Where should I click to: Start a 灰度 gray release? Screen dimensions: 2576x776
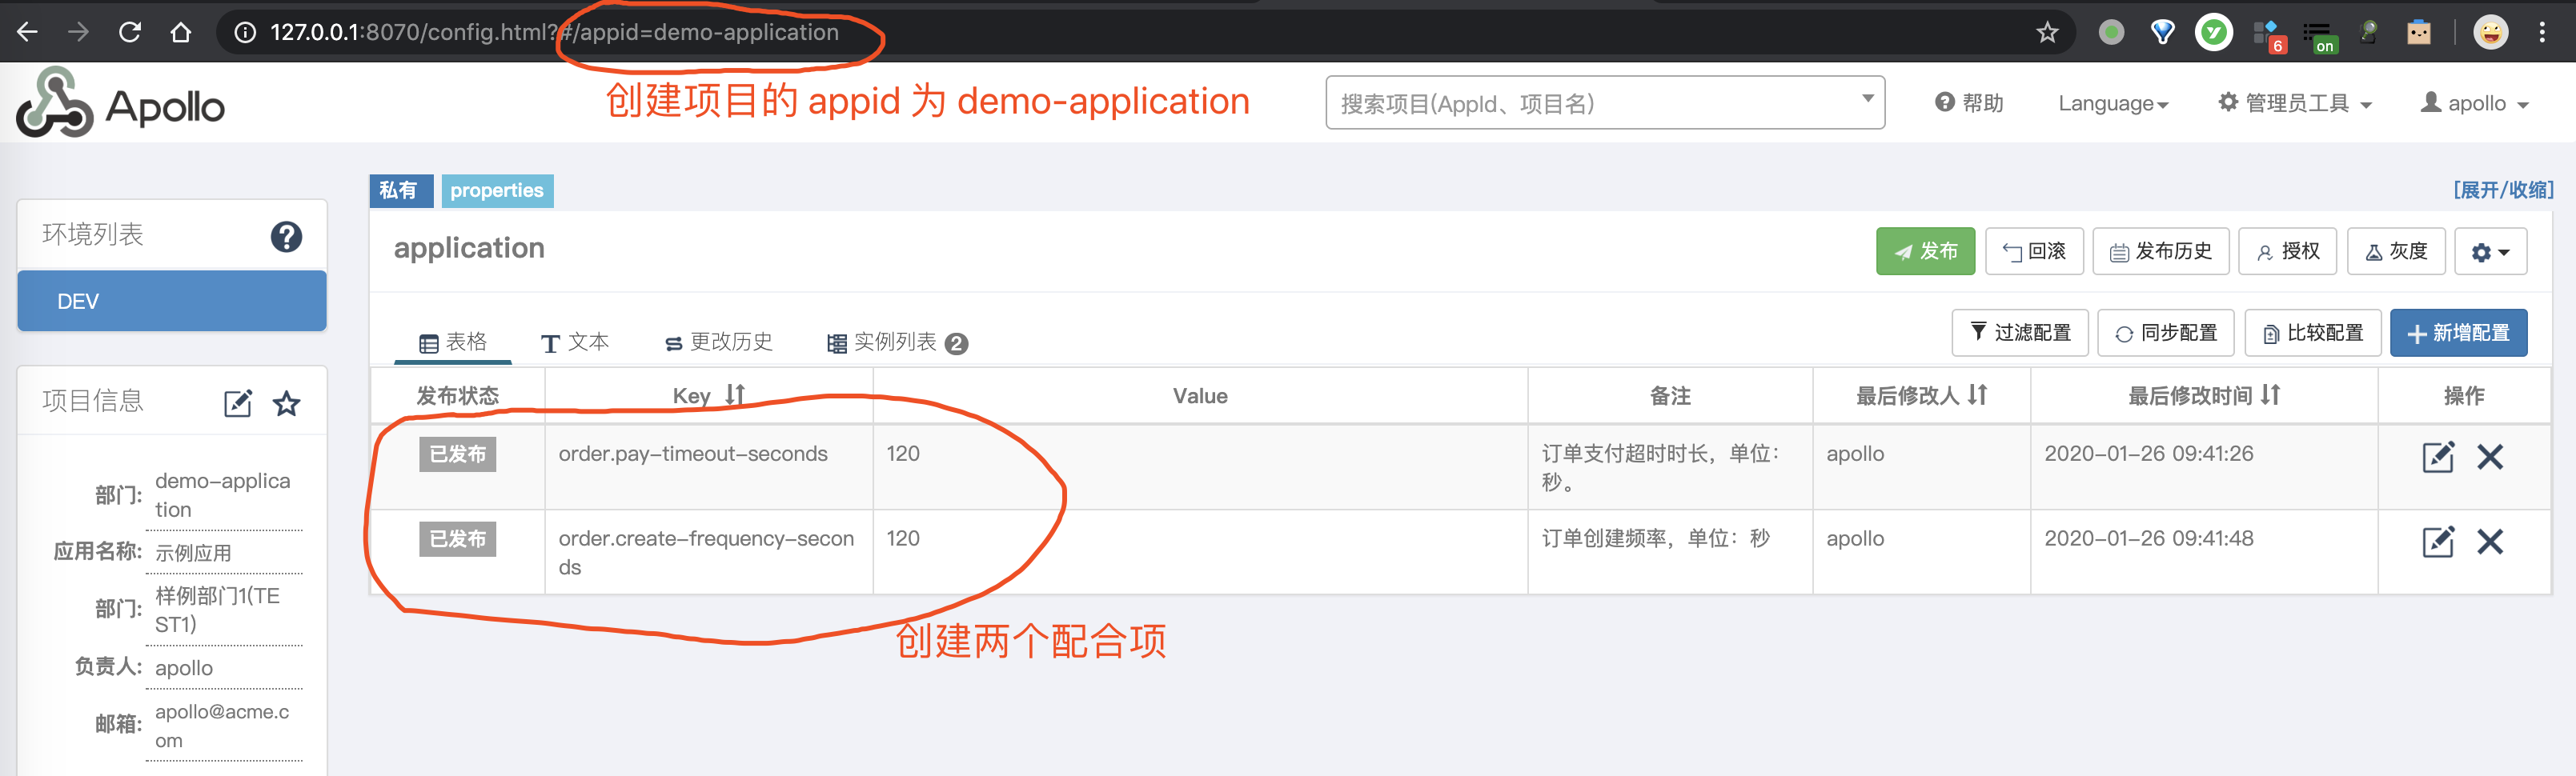coord(2396,251)
